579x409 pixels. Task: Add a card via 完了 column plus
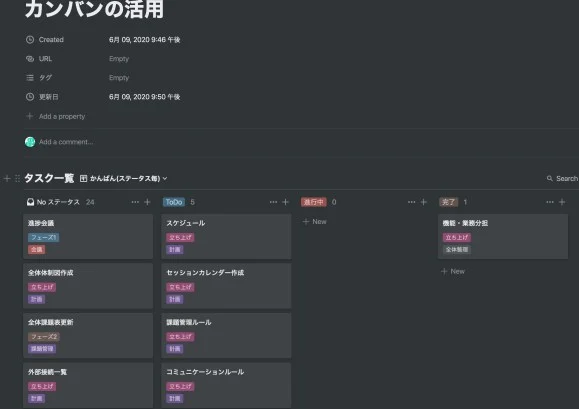pyautogui.click(x=562, y=202)
